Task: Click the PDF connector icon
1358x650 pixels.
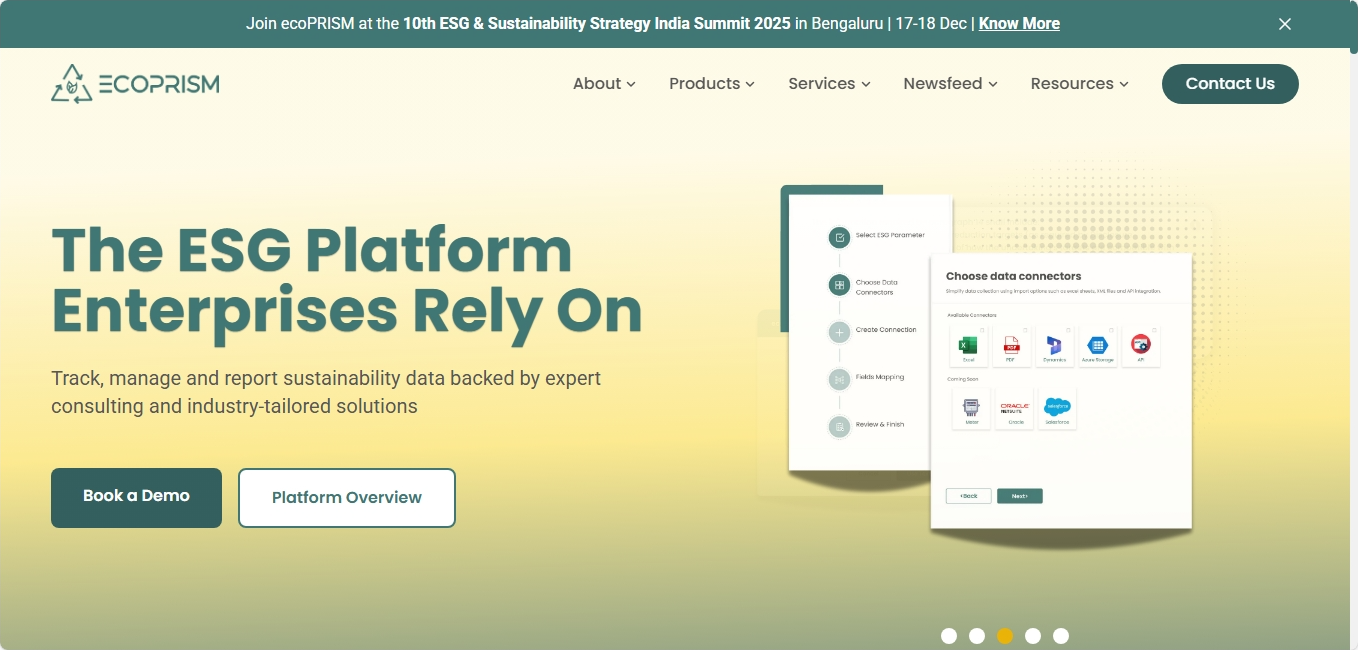Action: [x=1011, y=345]
